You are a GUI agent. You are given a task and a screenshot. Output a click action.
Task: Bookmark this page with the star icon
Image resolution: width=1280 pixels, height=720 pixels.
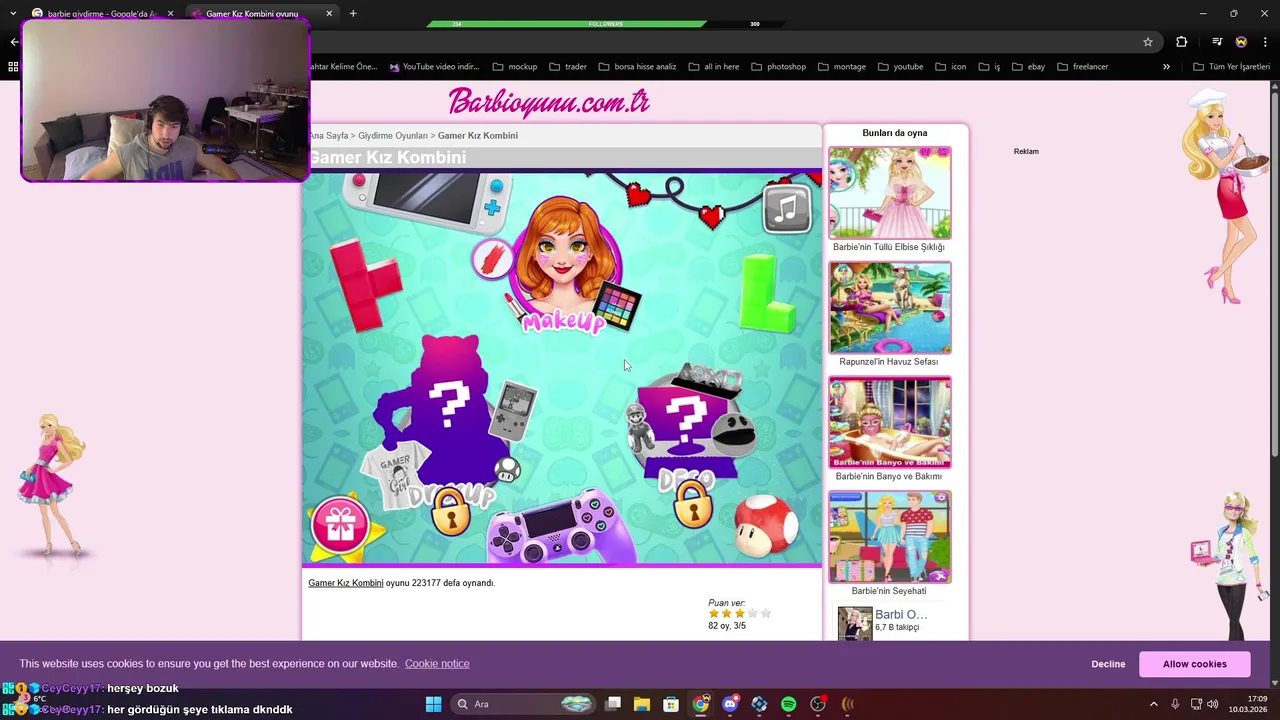1148,42
